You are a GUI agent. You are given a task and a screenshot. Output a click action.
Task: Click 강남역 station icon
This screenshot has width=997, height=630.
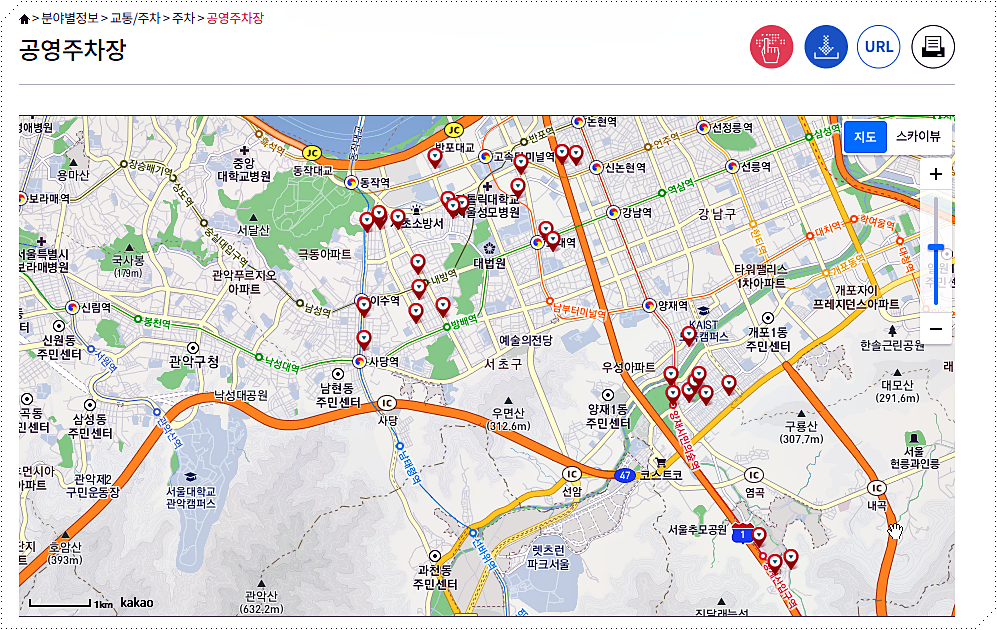tap(614, 212)
